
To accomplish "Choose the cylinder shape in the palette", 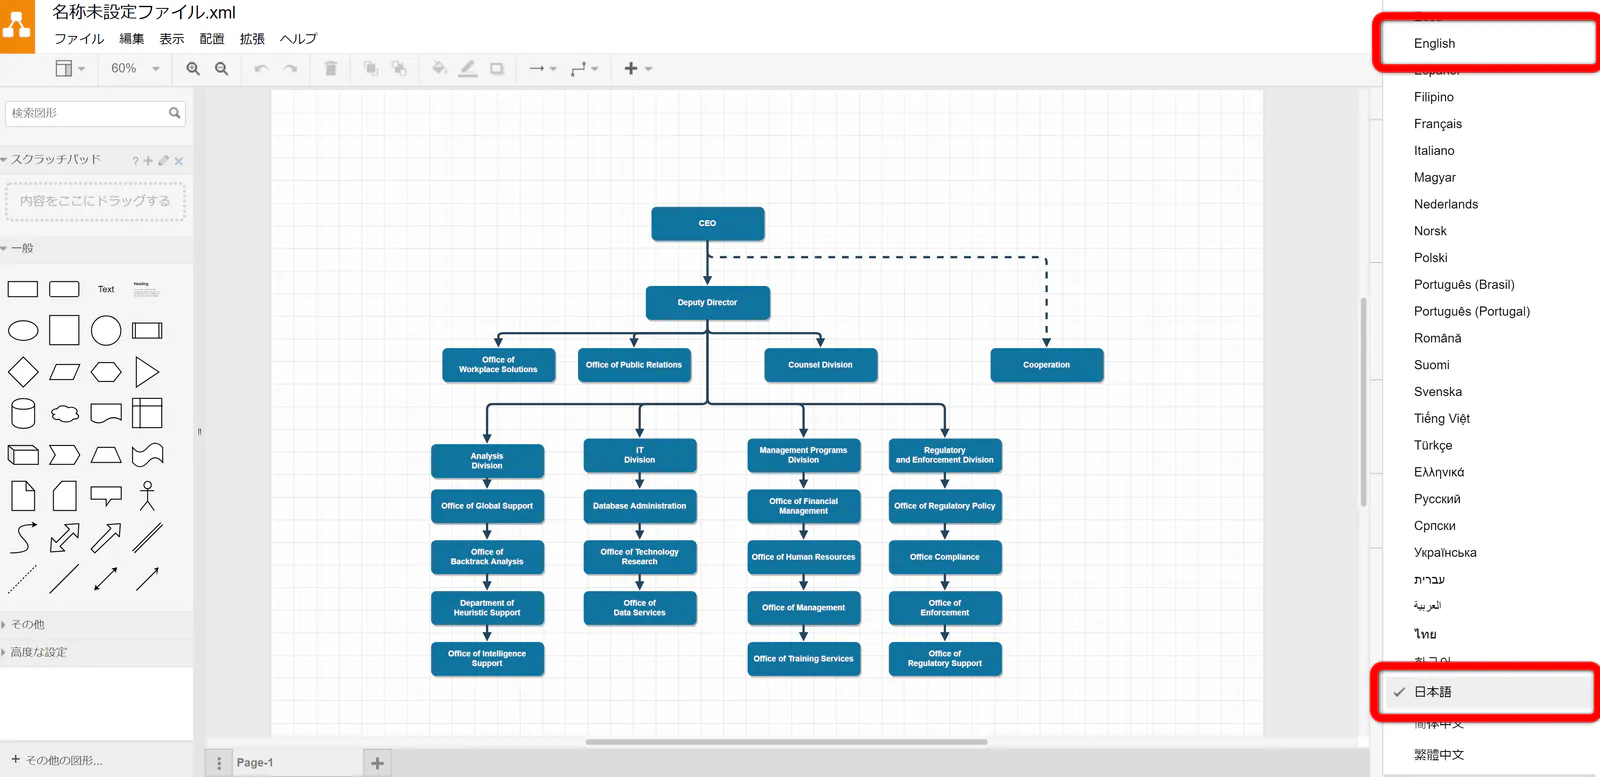I will pos(23,413).
